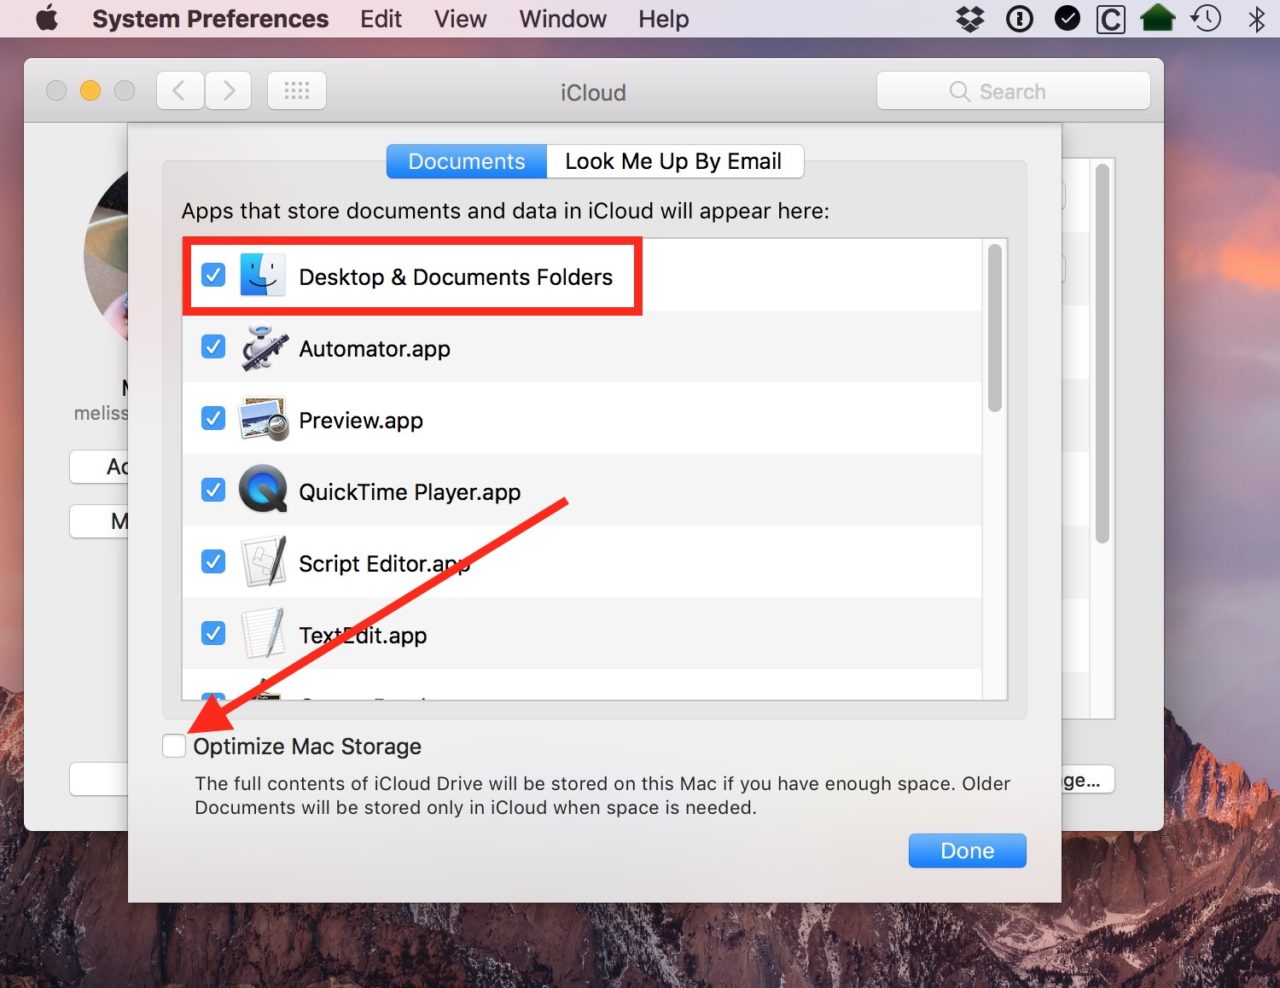This screenshot has width=1280, height=988.
Task: Click the Preview.app icon
Action: tap(264, 420)
